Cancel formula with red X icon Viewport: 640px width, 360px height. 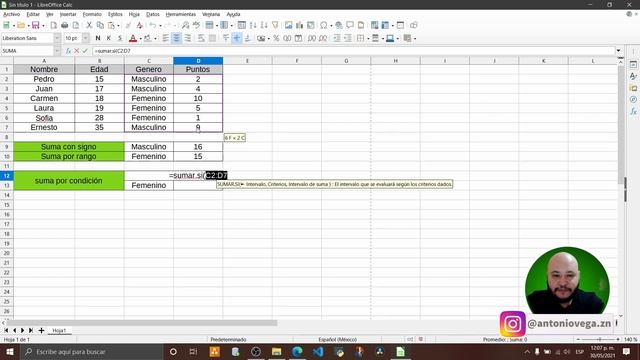click(77, 51)
